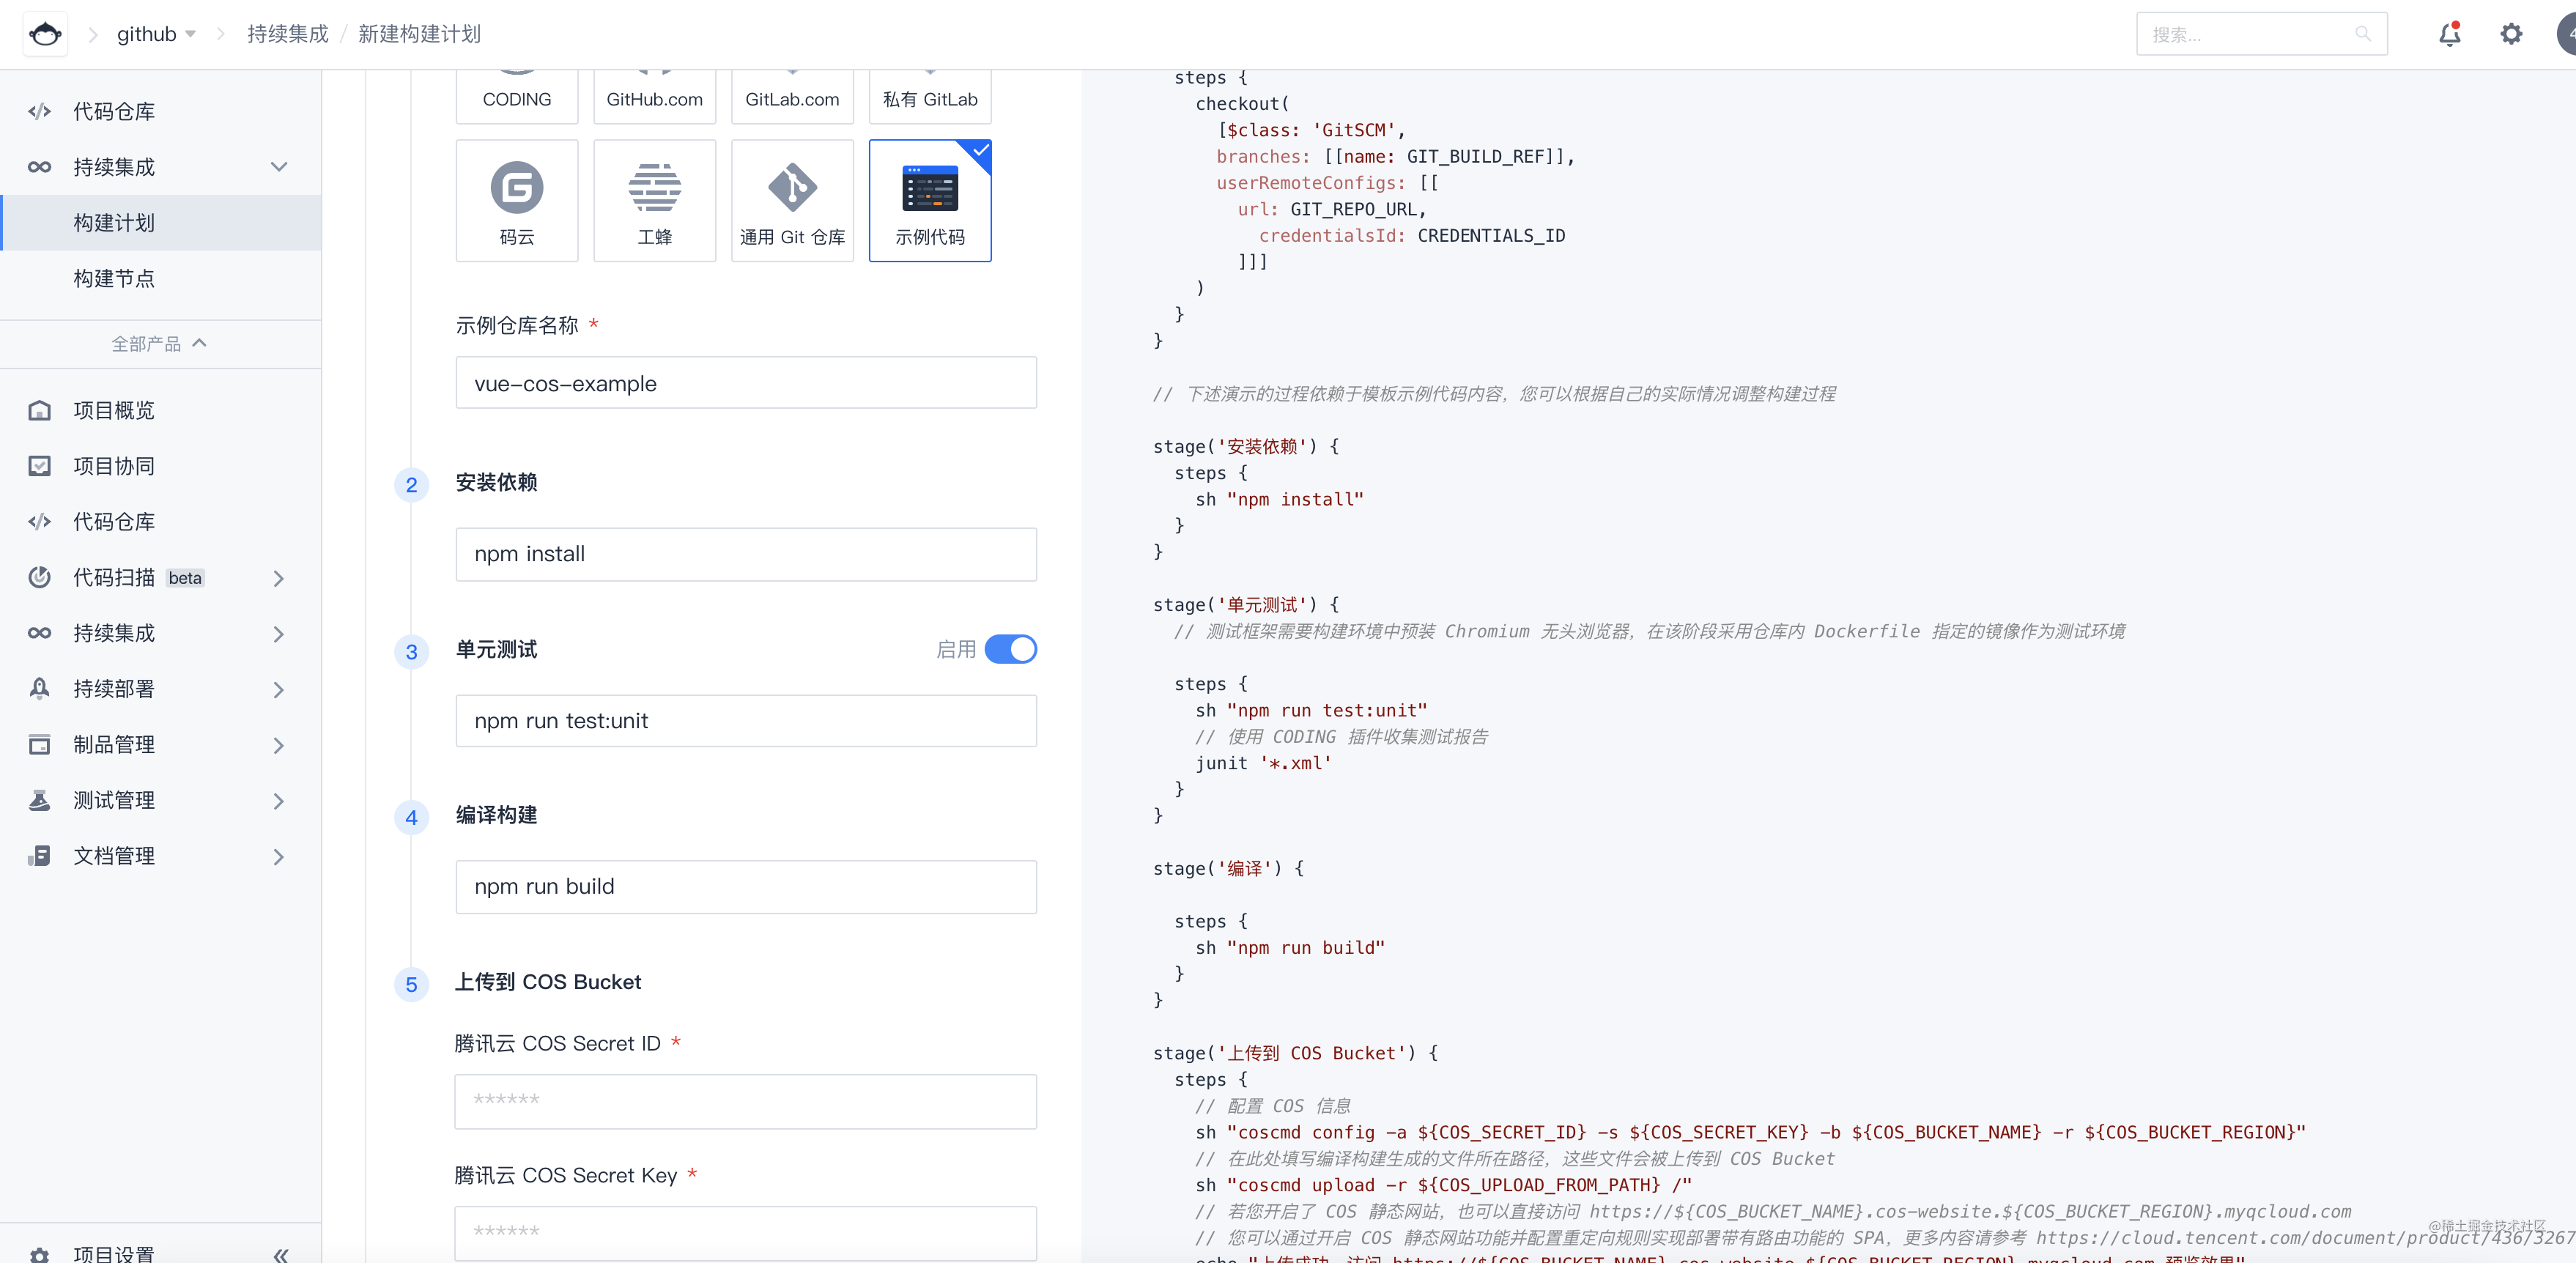Viewport: 2576px width, 1263px height.
Task: Expand the 测试管理 submenu arrow
Action: pos(279,801)
